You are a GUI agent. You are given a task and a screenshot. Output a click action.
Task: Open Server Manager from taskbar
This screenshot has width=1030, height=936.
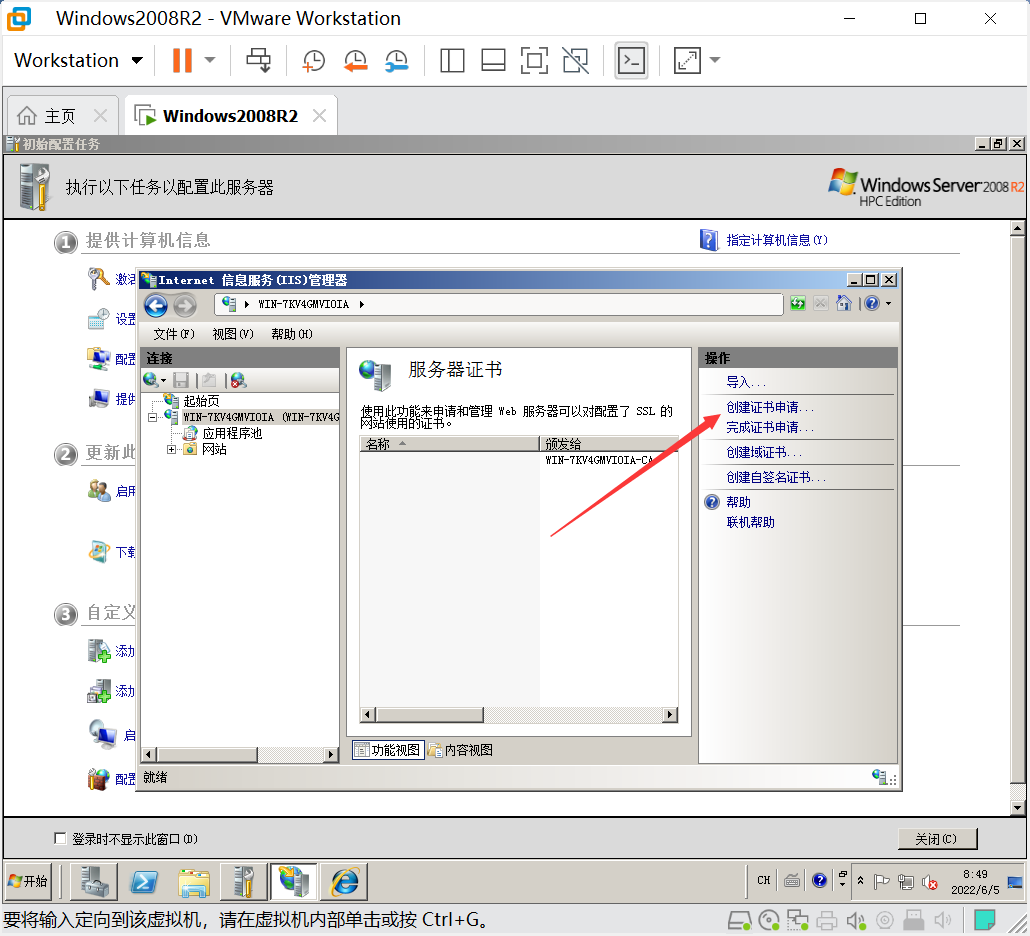pos(94,881)
